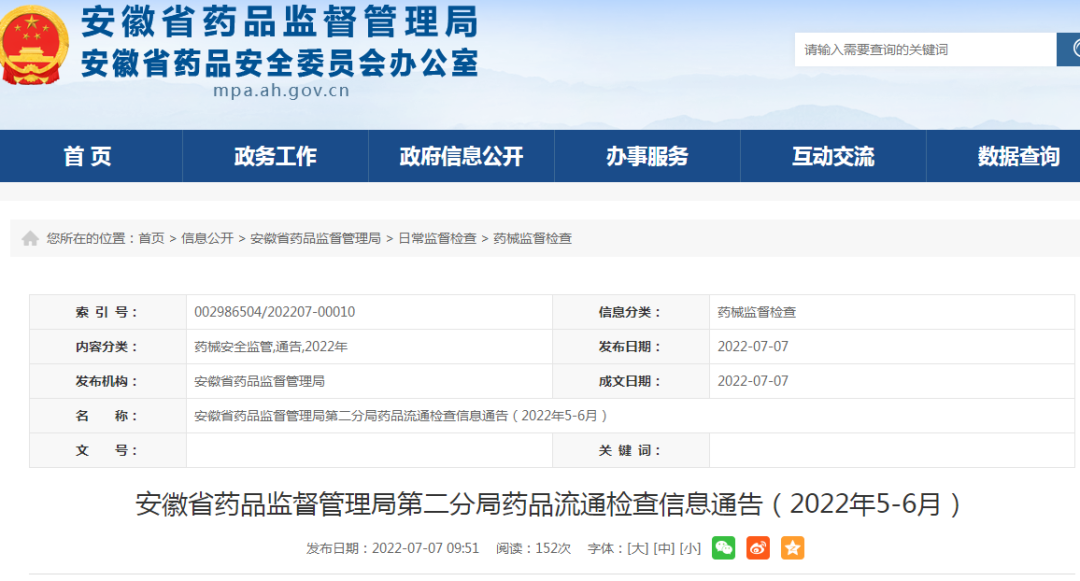Share the article via Weibo icon
Image resolution: width=1080 pixels, height=581 pixels.
pyautogui.click(x=758, y=548)
